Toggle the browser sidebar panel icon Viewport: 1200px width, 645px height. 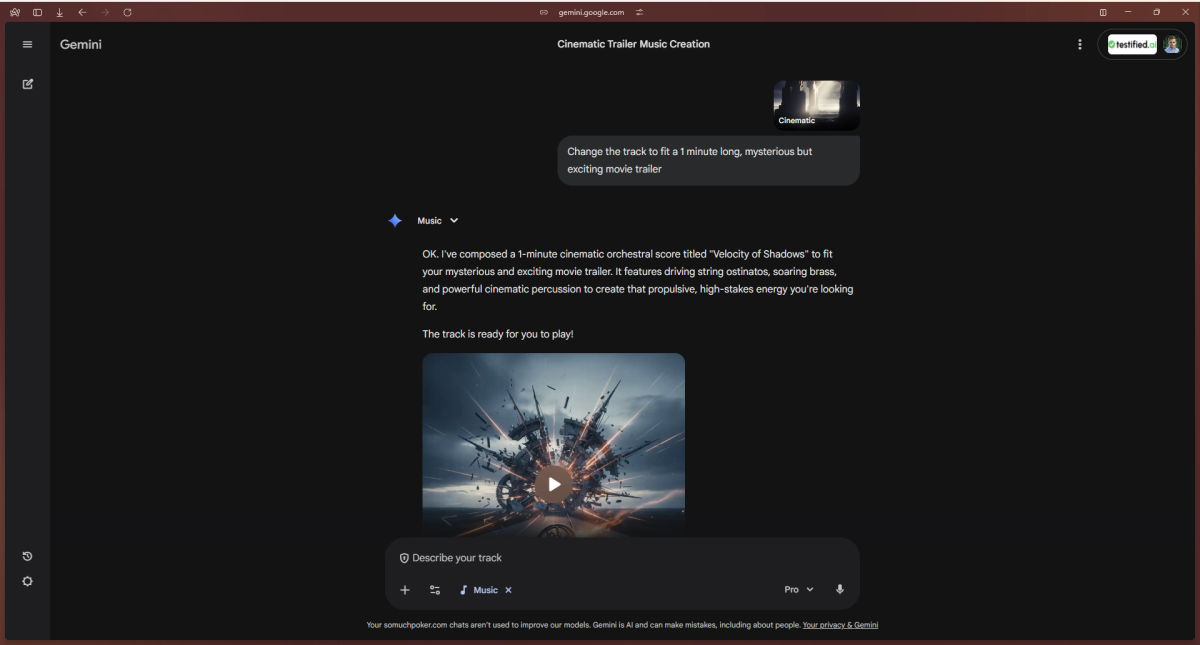[x=37, y=12]
